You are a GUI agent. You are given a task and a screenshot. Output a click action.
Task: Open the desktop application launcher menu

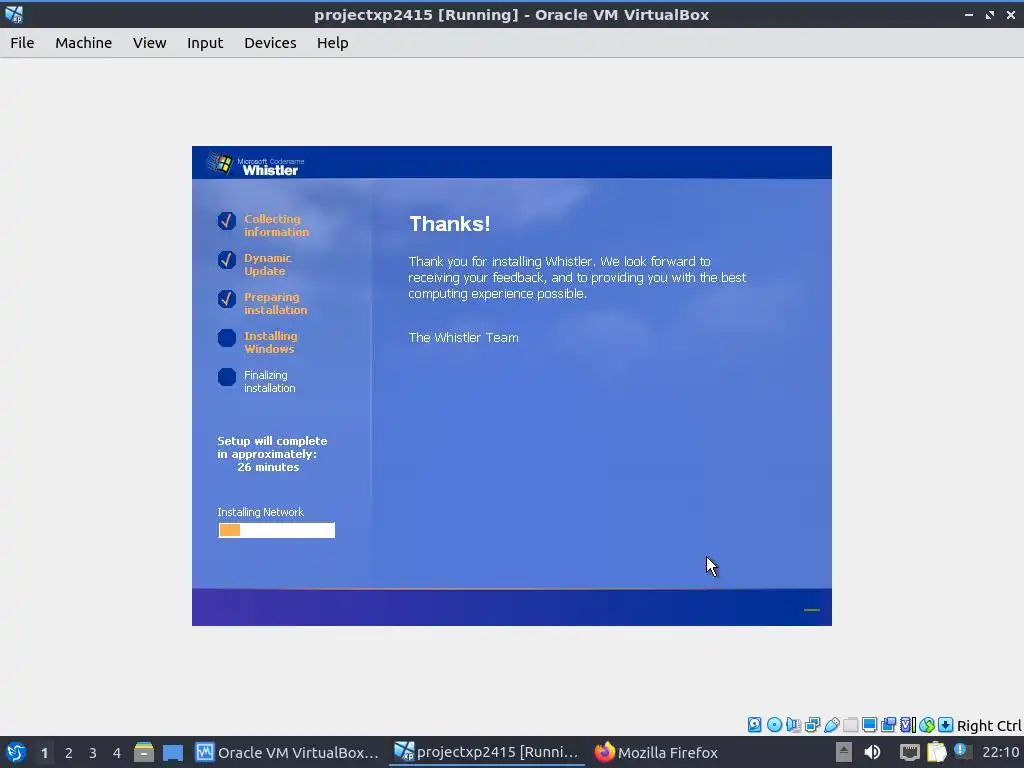[x=16, y=752]
